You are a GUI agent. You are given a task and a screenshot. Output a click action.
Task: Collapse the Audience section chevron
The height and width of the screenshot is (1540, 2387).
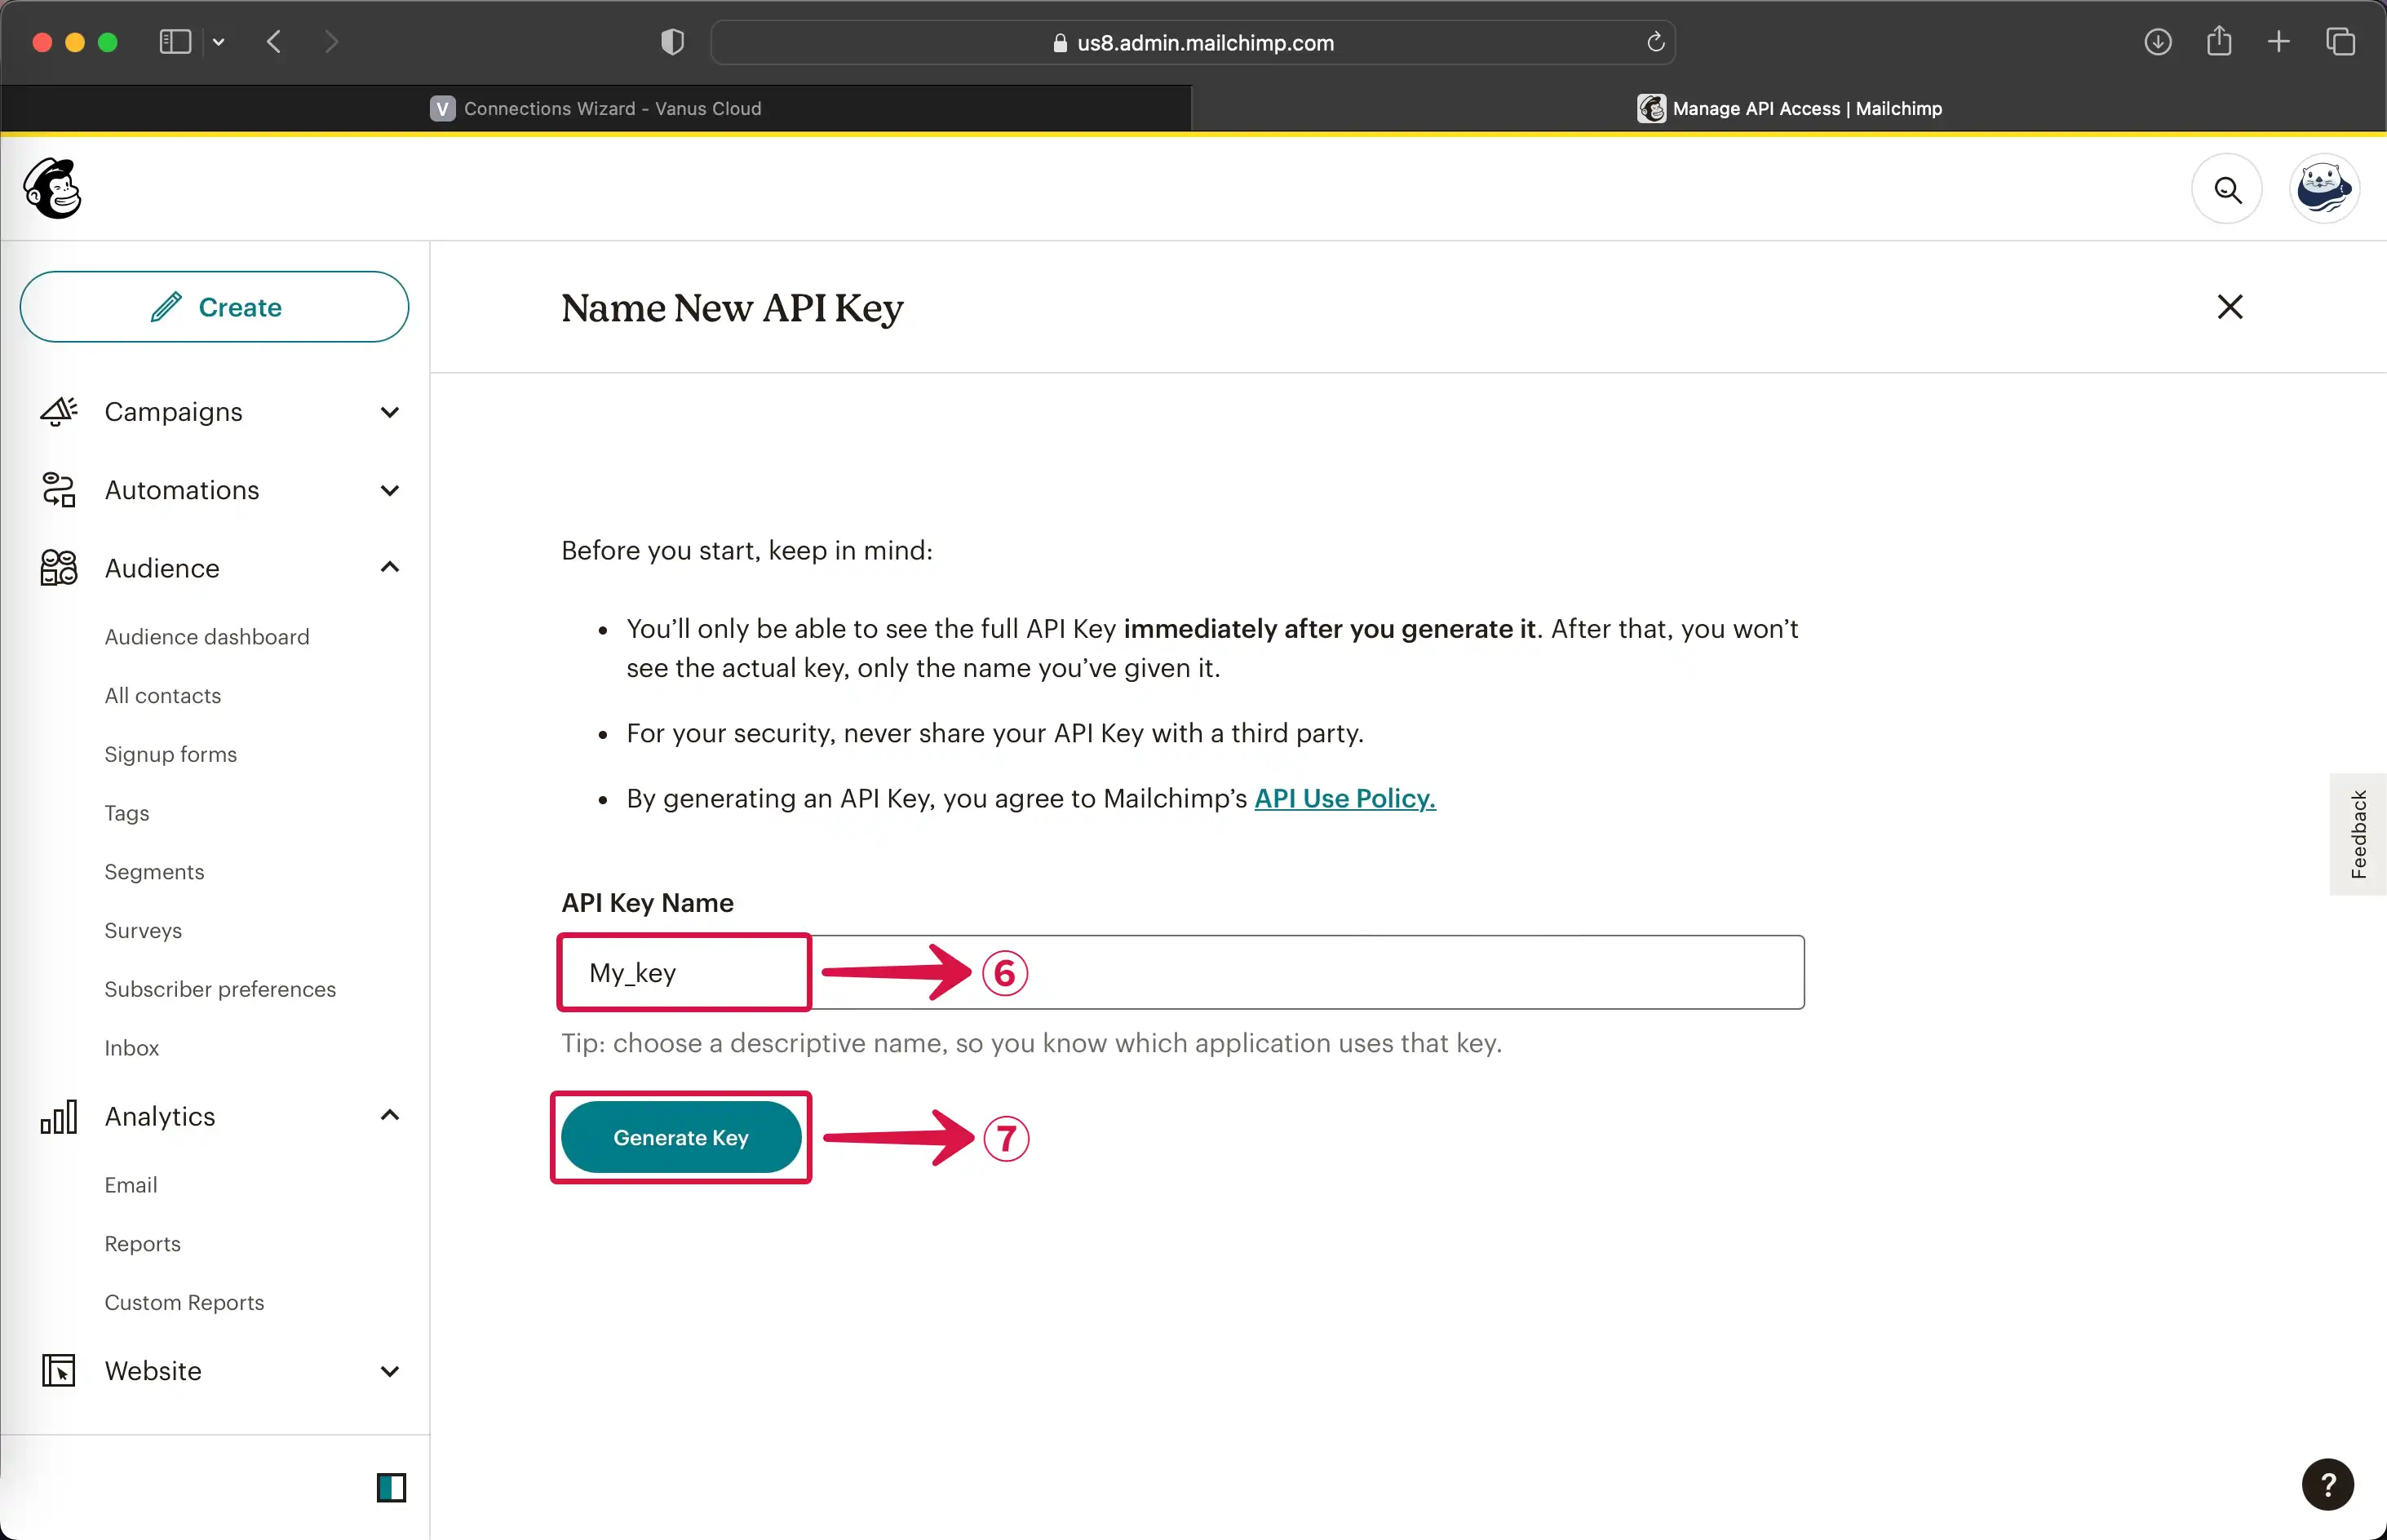point(390,567)
